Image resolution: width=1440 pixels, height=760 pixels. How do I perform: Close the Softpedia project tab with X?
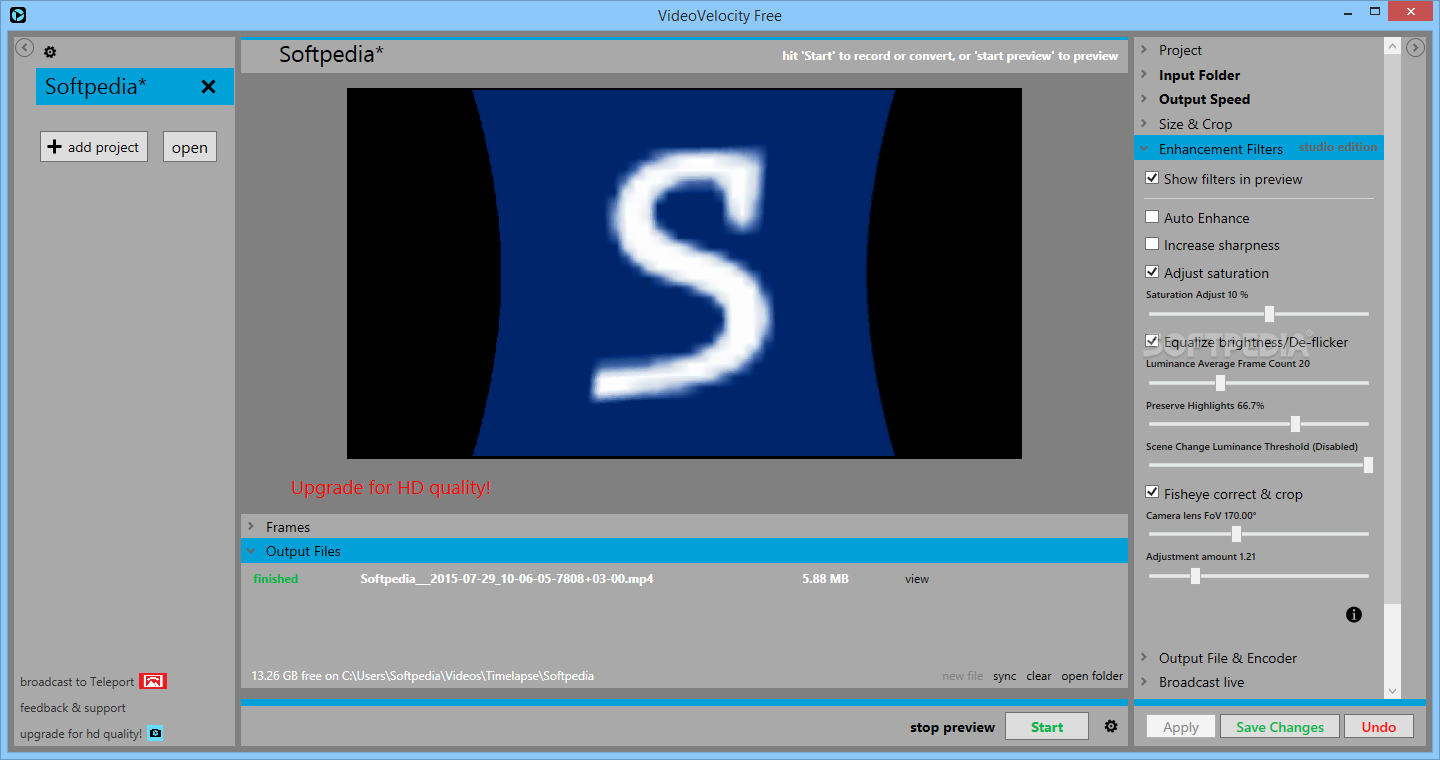click(x=208, y=87)
